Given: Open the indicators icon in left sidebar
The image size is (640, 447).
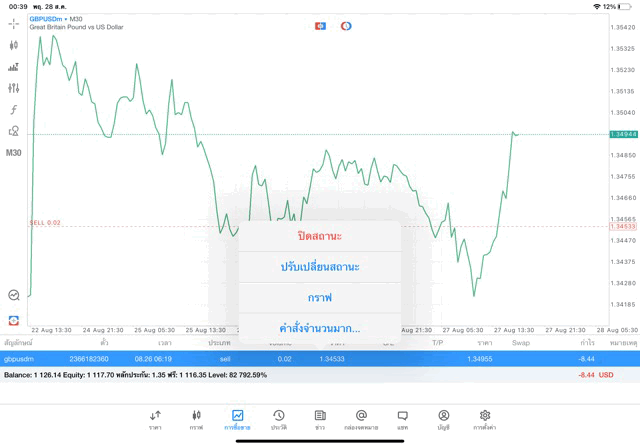Looking at the screenshot, I should coord(13,67).
